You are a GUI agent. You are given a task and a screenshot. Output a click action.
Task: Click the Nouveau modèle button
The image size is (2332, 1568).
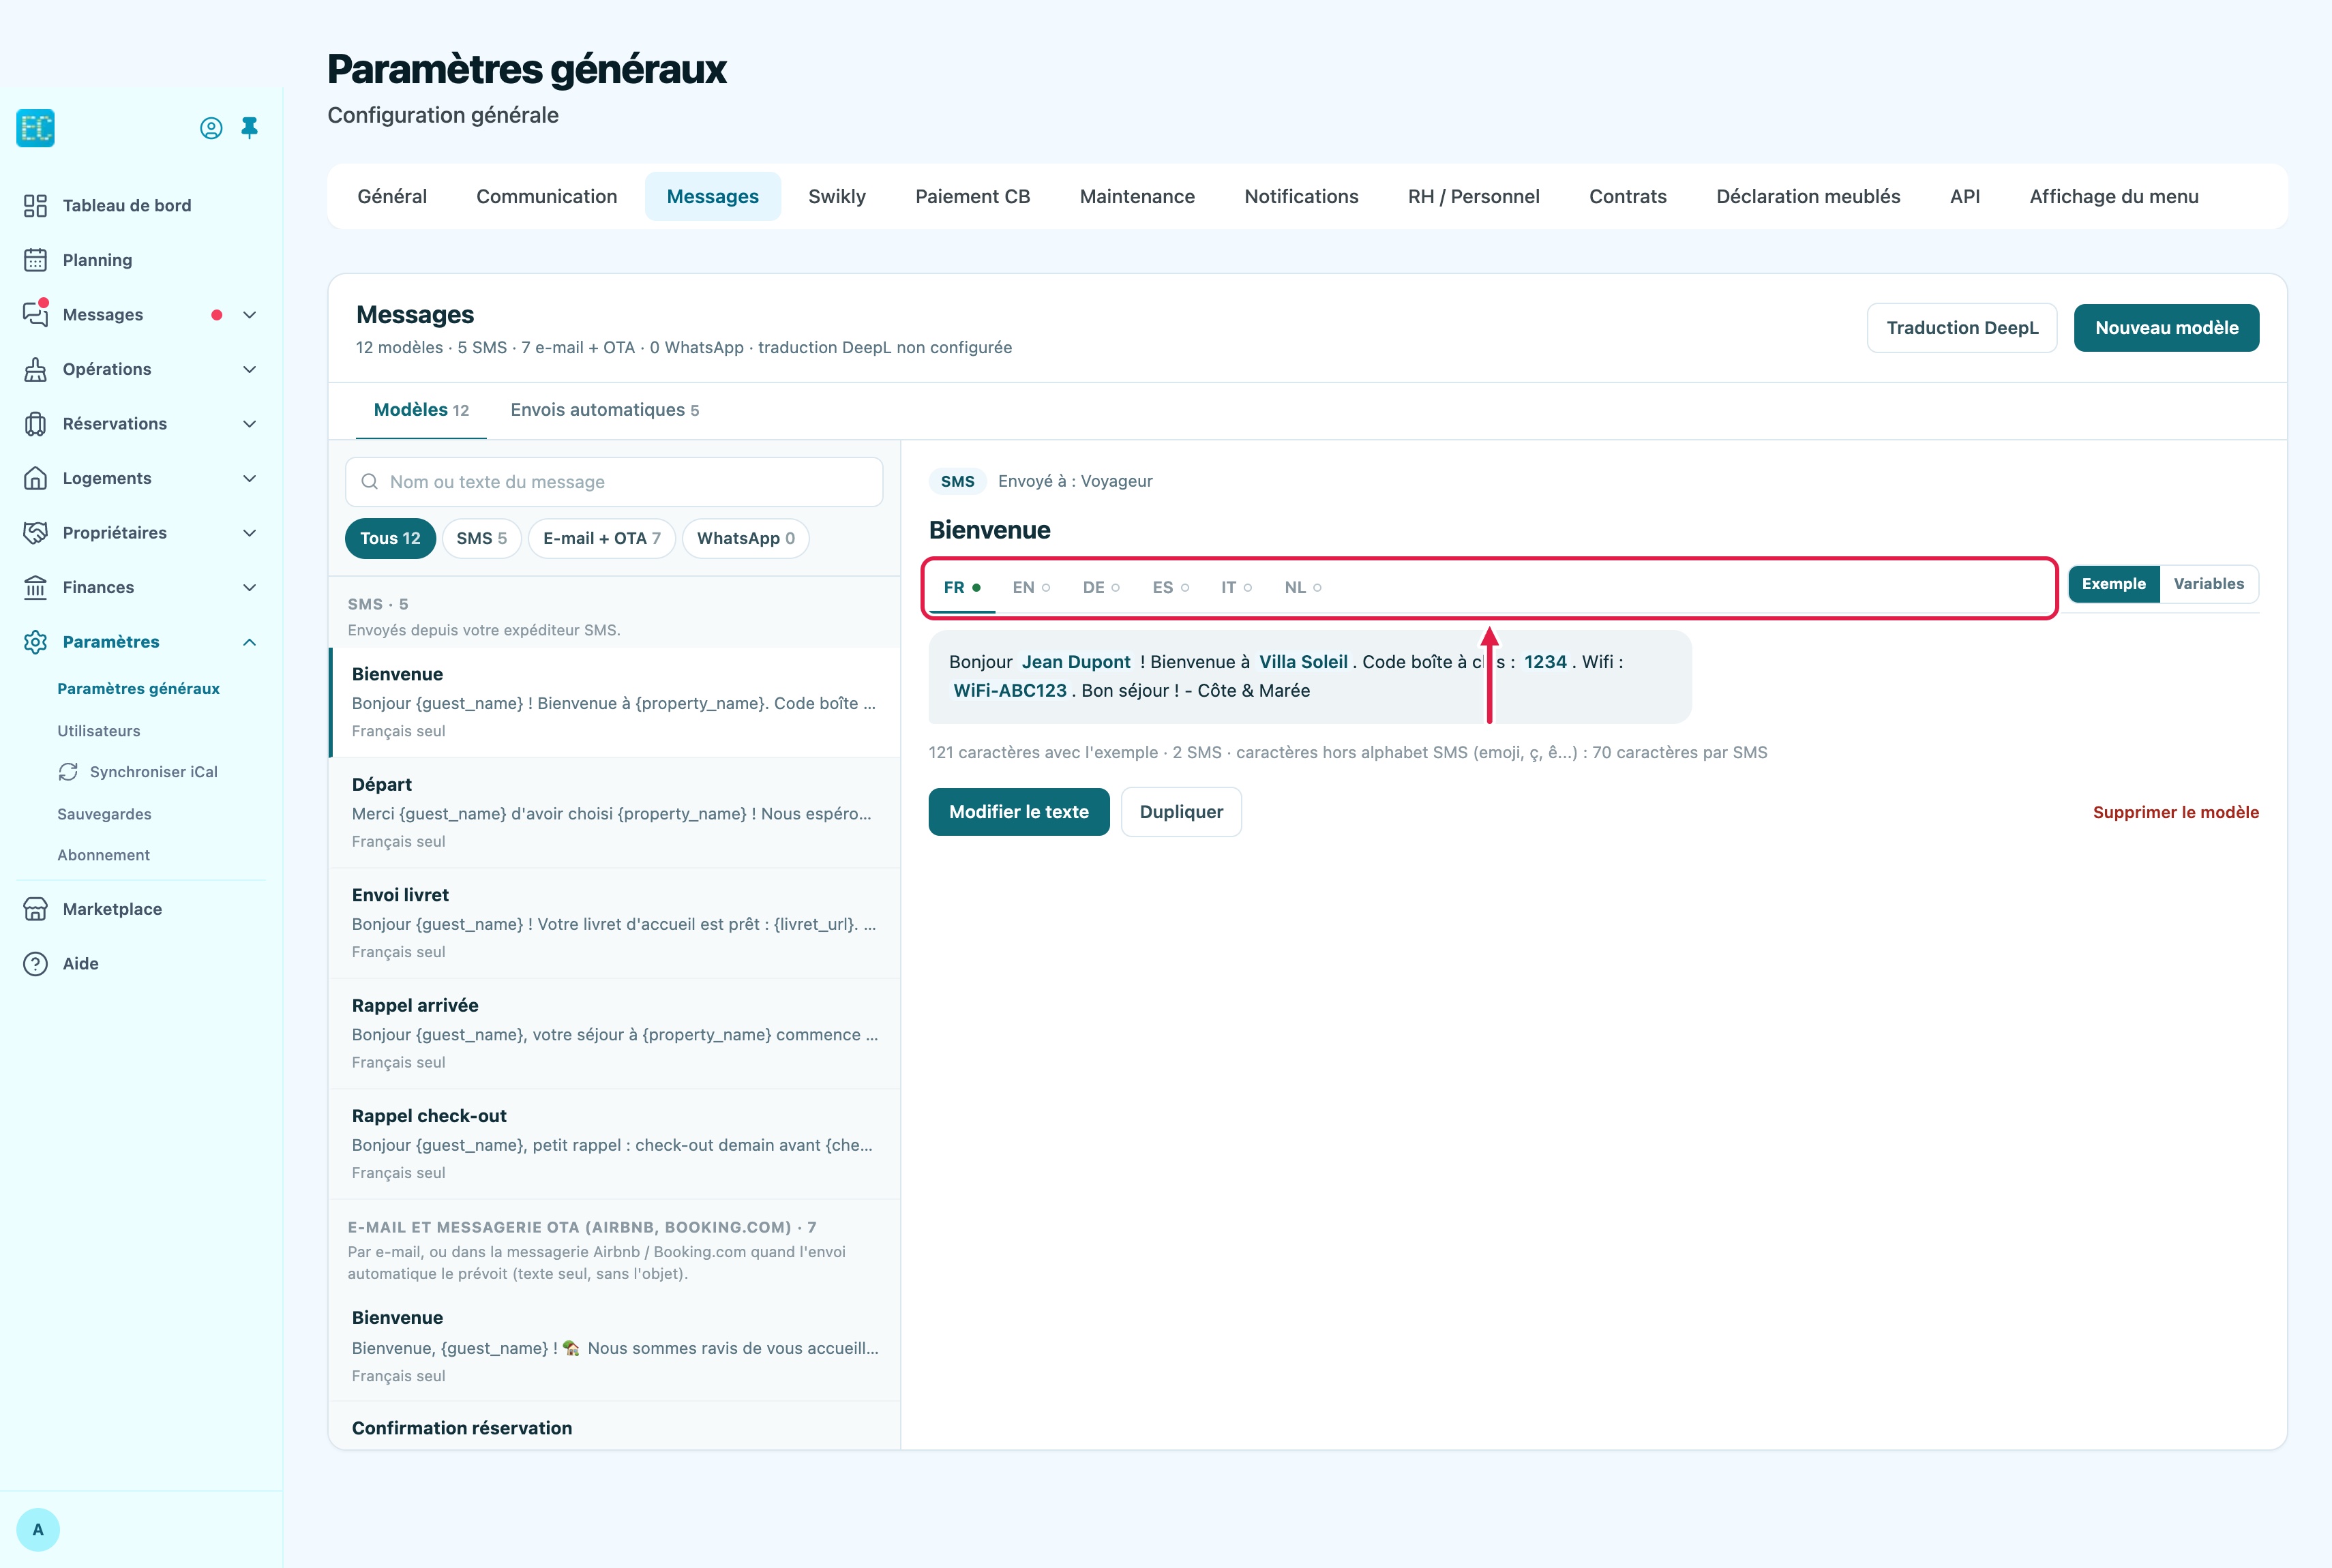tap(2166, 328)
